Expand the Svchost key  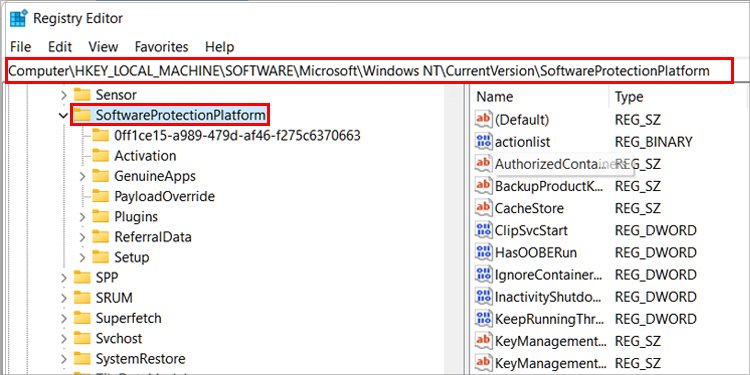coord(63,339)
